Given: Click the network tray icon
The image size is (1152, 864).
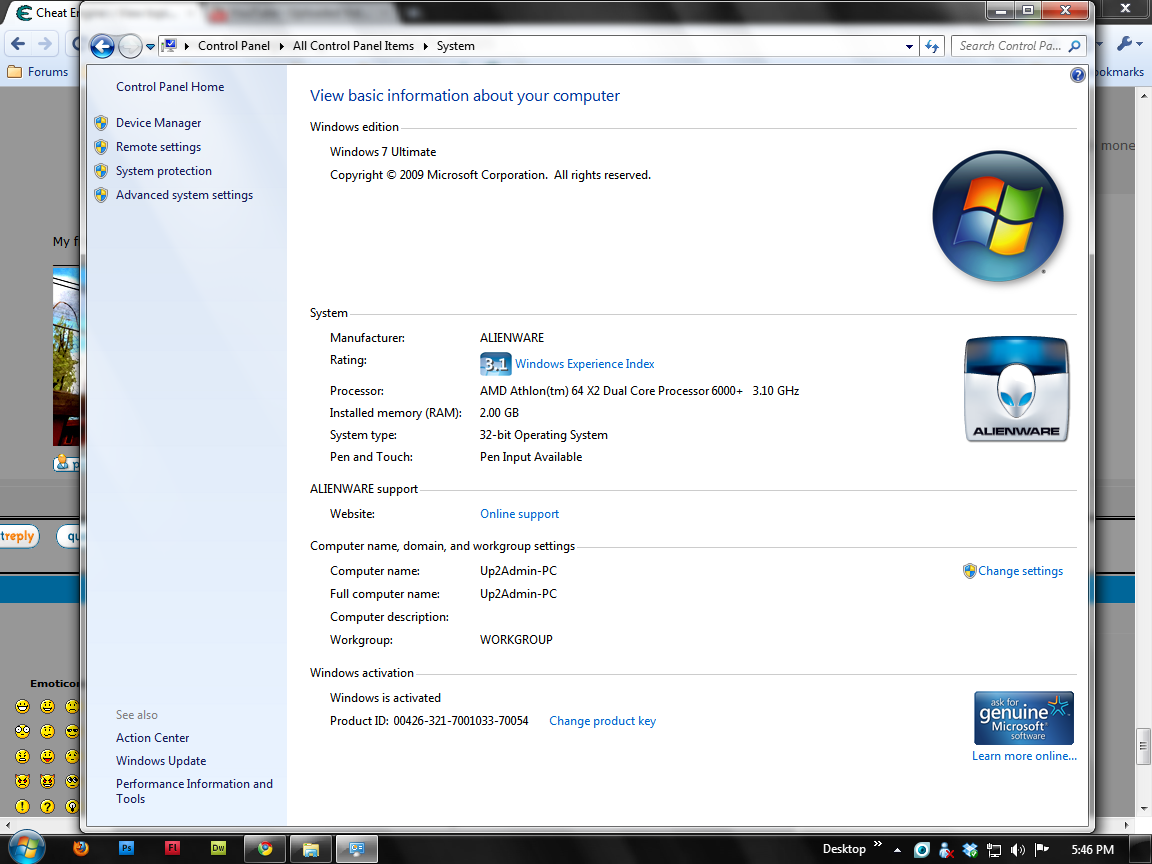Looking at the screenshot, I should coord(993,850).
